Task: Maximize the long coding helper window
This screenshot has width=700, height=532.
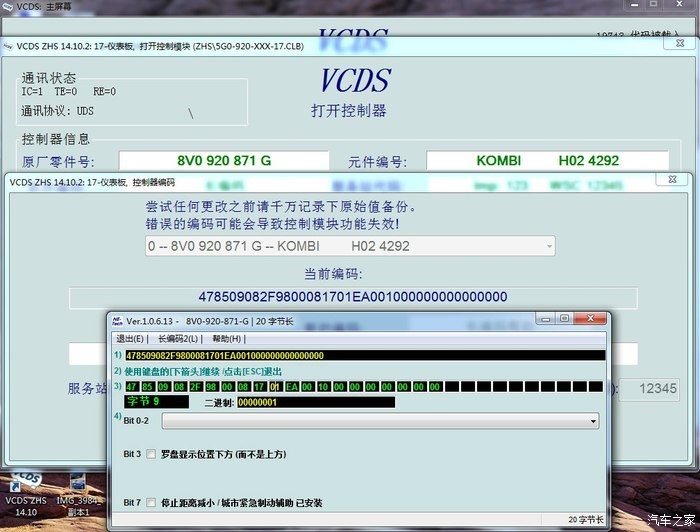Action: coord(564,318)
